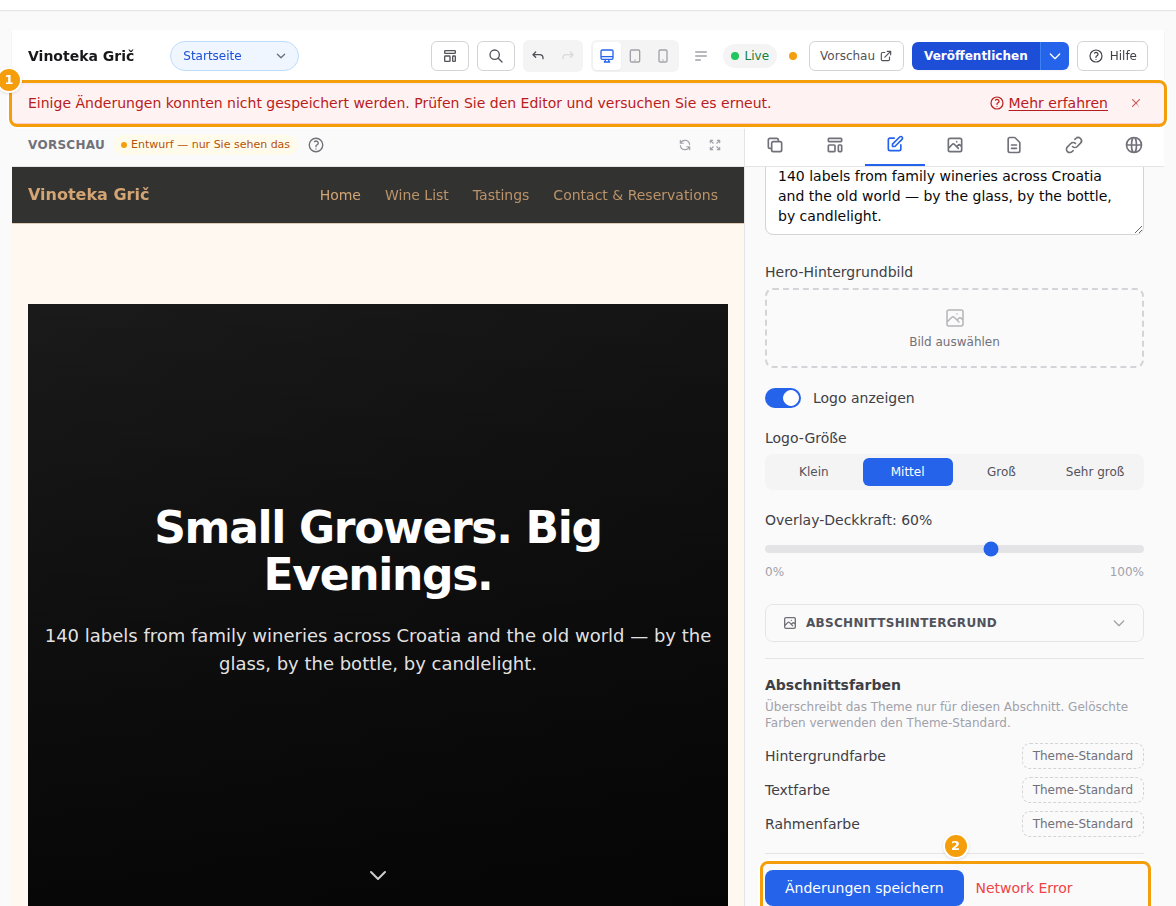The image size is (1176, 906).
Task: Open the sections layout tab in sidebar
Action: (x=835, y=145)
